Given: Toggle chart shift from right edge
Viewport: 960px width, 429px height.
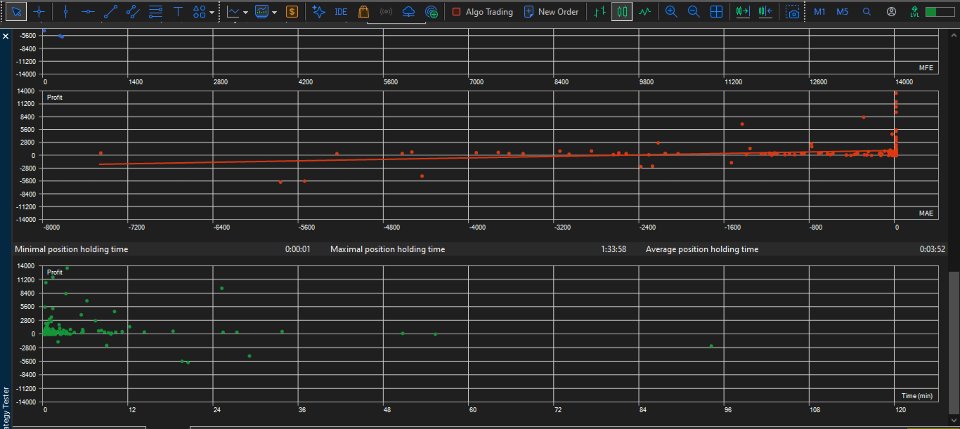Looking at the screenshot, I should 765,12.
